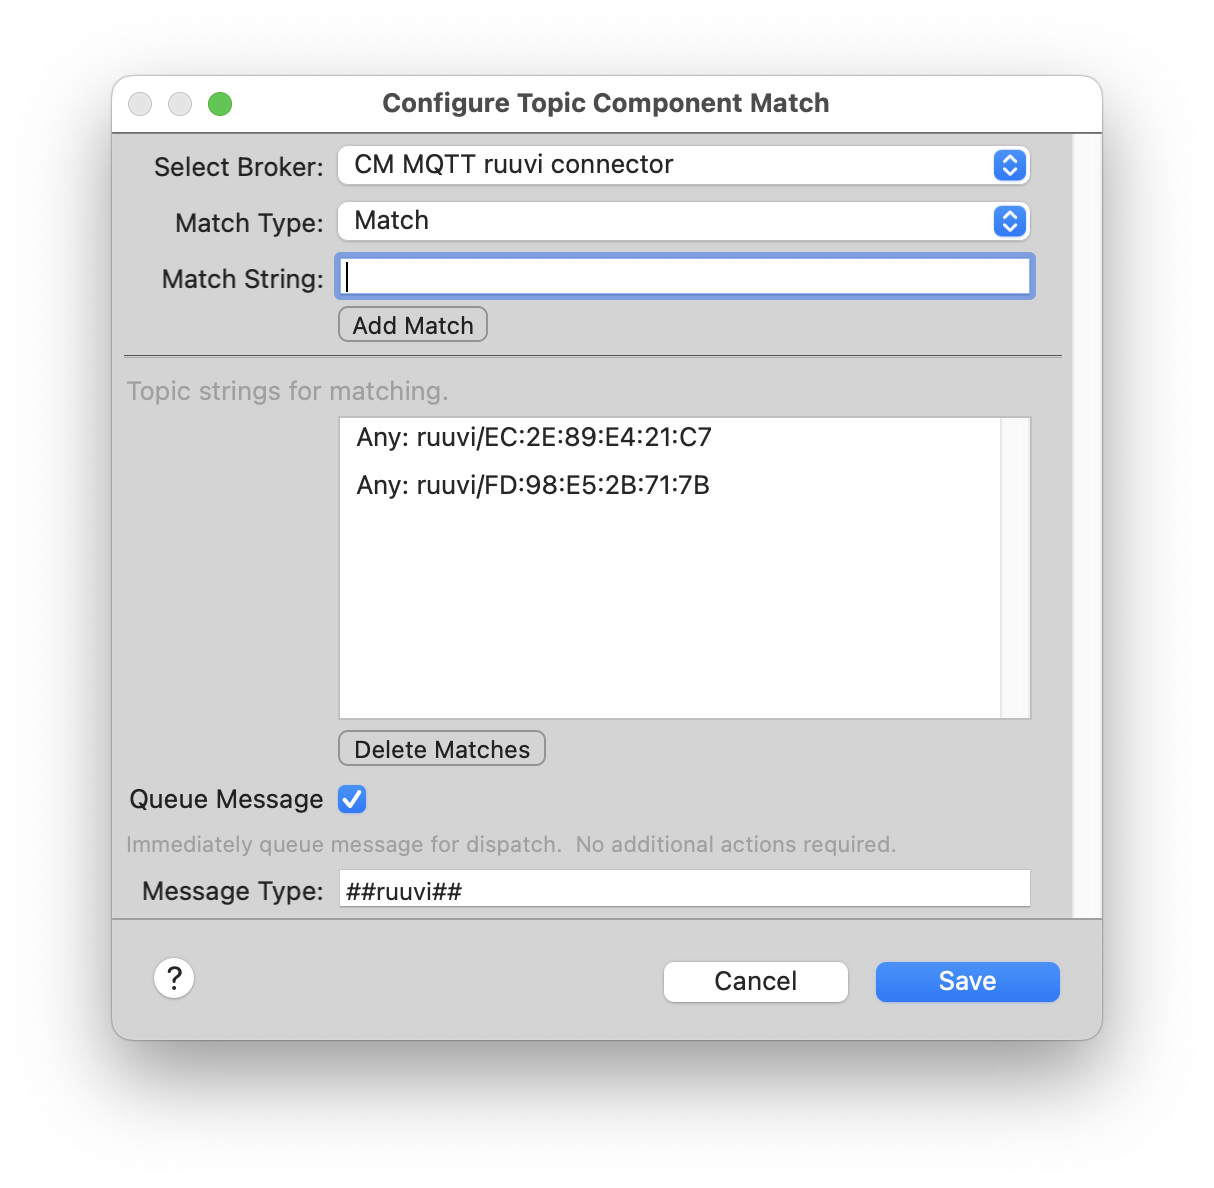
Task: Select topic ruuvi/FD:98:E5:2B:71:7B in list
Action: point(670,485)
